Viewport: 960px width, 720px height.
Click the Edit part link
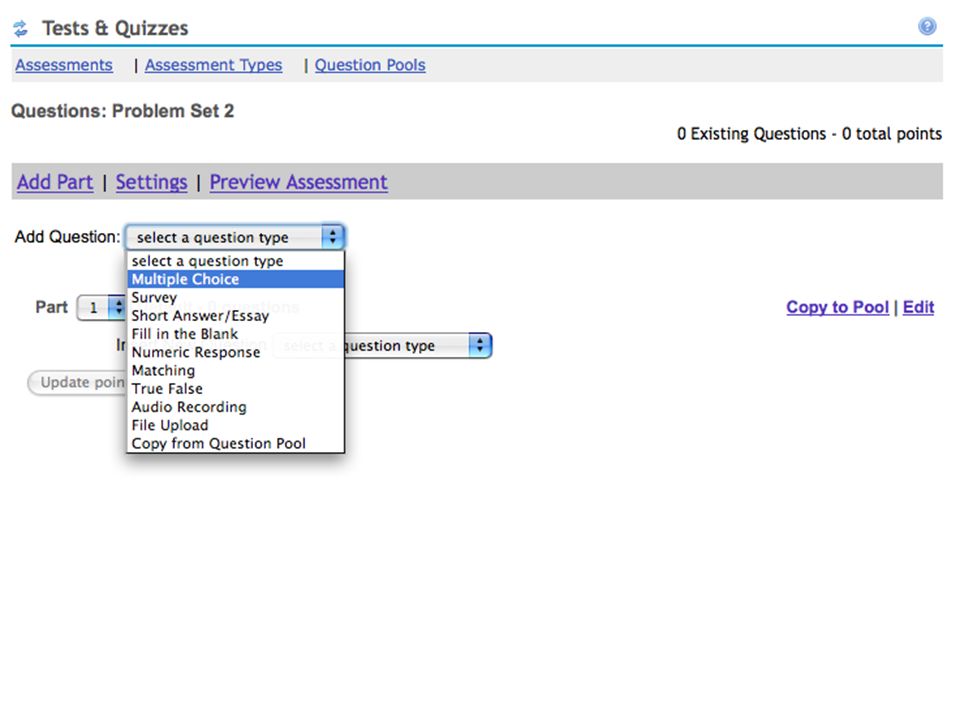click(918, 307)
